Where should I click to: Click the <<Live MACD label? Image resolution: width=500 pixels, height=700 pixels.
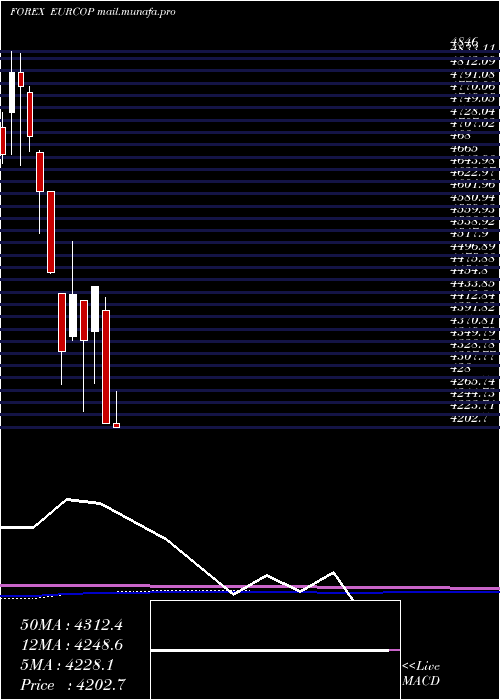(x=421, y=673)
